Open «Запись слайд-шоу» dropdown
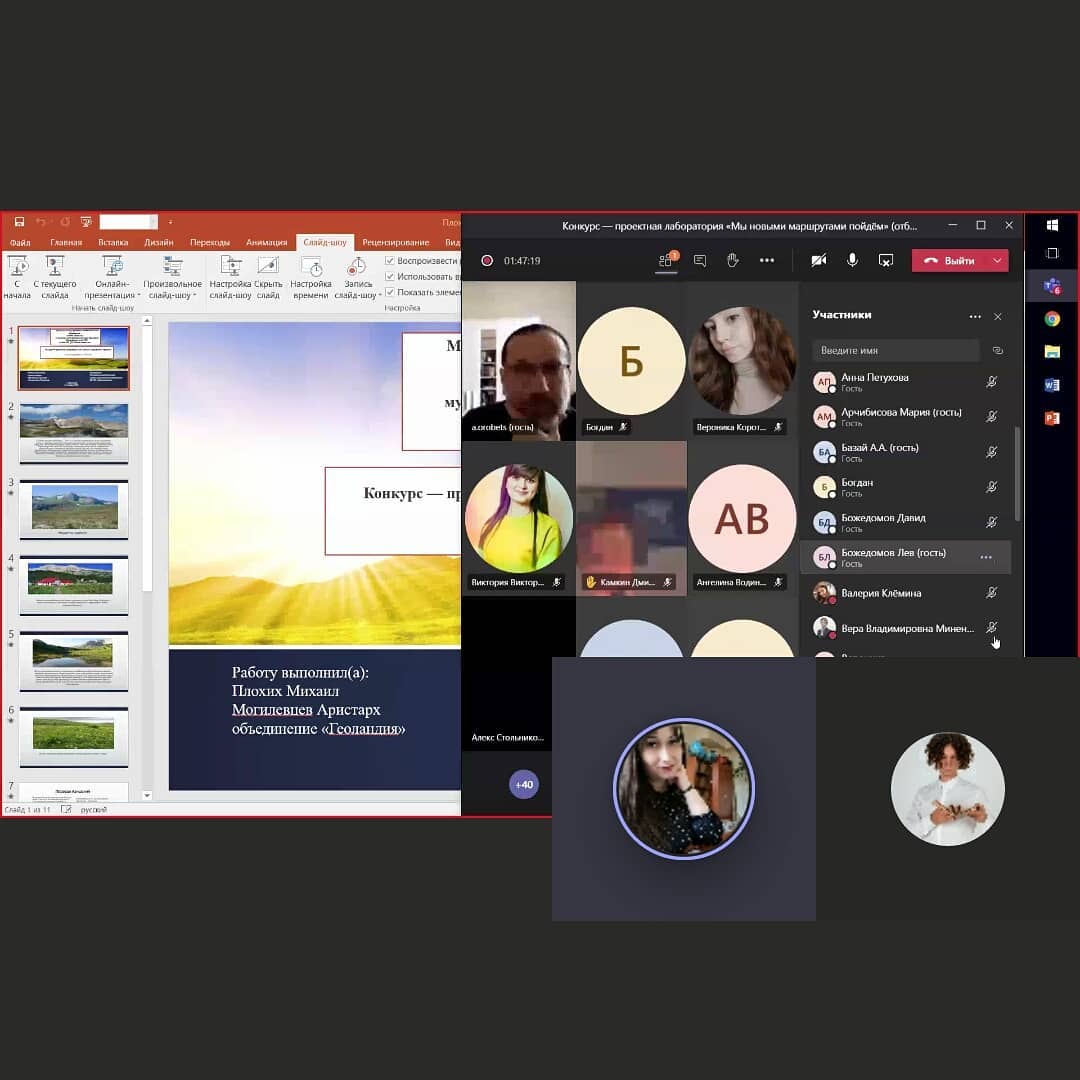This screenshot has height=1080, width=1080. [357, 277]
